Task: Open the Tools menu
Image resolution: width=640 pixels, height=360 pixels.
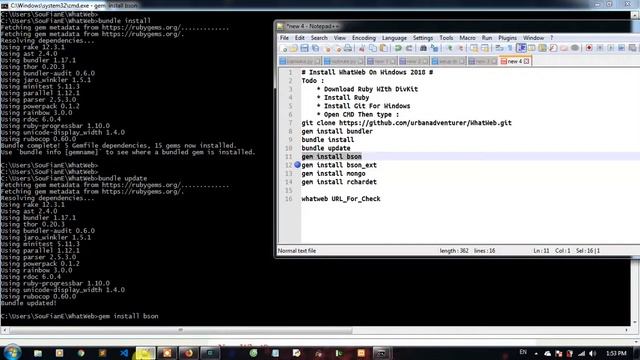Action: coord(446,38)
